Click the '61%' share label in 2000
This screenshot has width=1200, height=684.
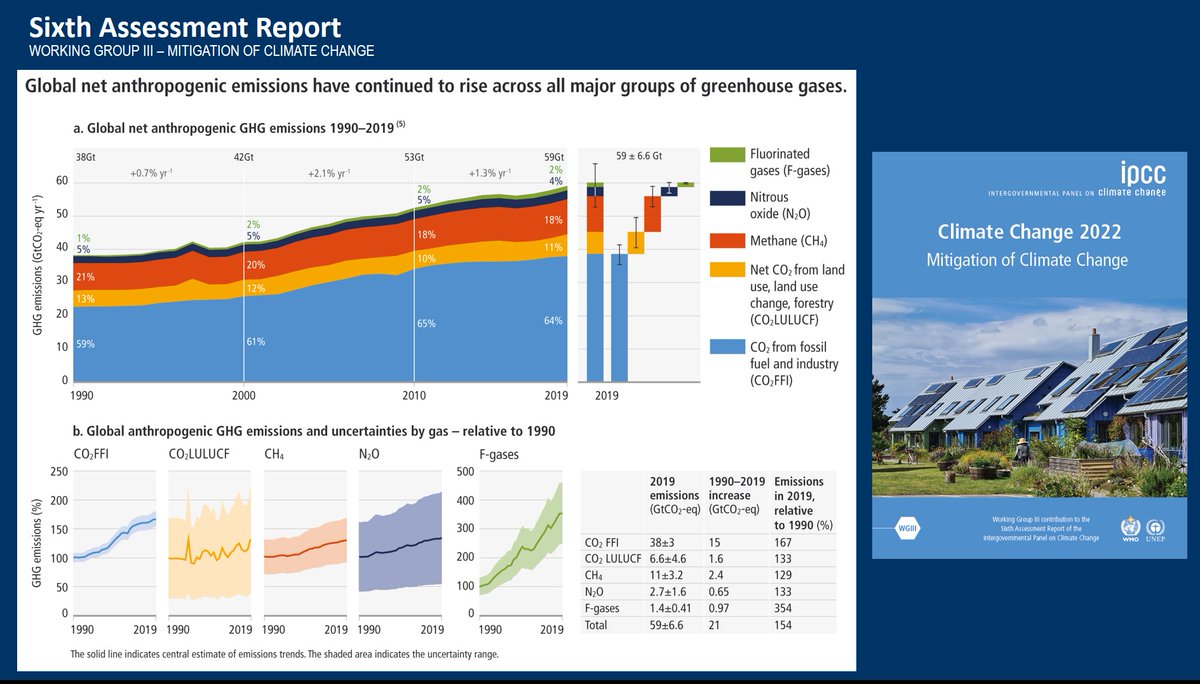[x=257, y=341]
